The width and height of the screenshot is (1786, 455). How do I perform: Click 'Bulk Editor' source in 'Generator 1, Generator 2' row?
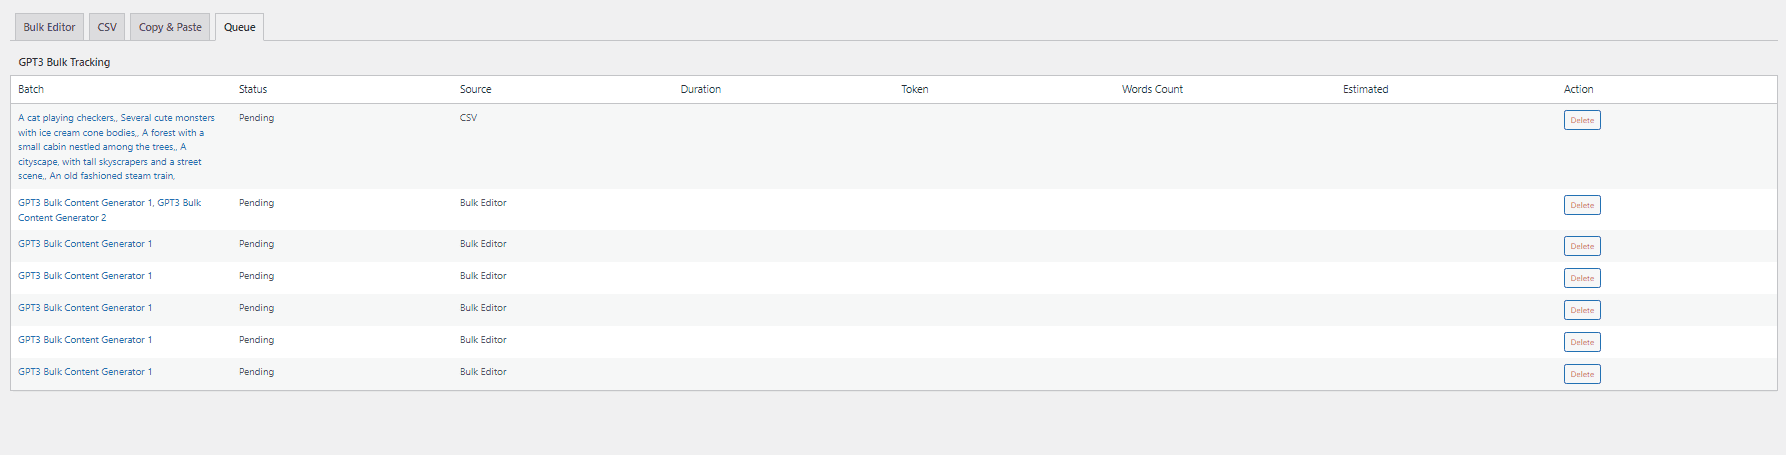(483, 203)
